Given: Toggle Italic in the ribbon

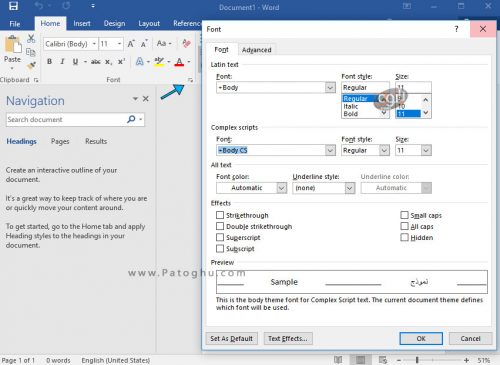Looking at the screenshot, I should click(x=62, y=62).
